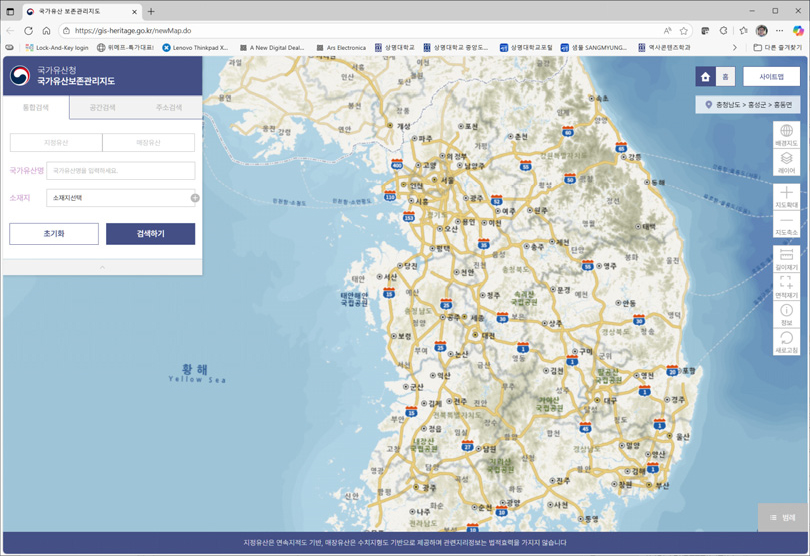Refresh the map with the 새로고침 tool
Screen dimensions: 810x556
click(x=786, y=342)
